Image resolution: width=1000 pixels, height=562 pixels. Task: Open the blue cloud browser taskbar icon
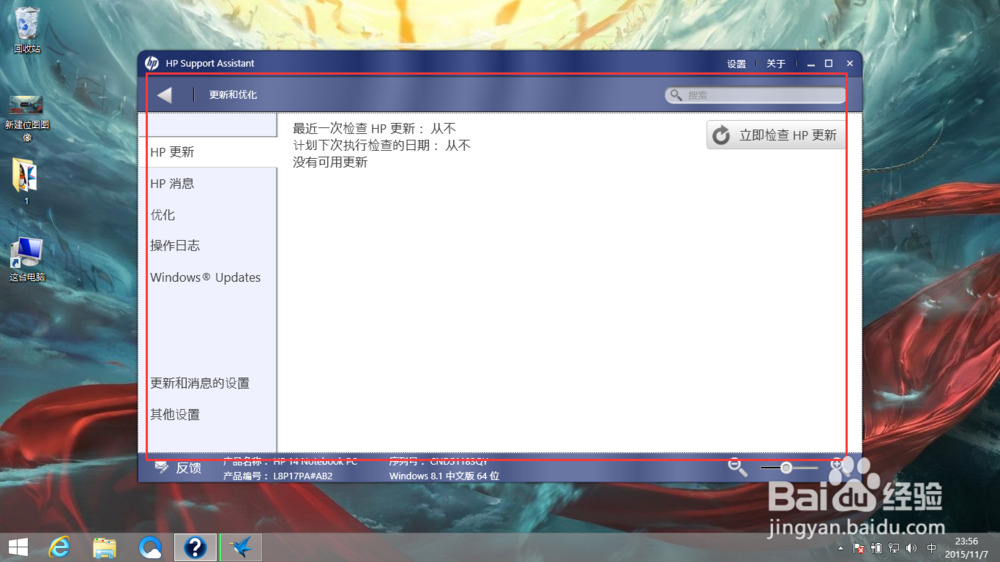[x=151, y=547]
